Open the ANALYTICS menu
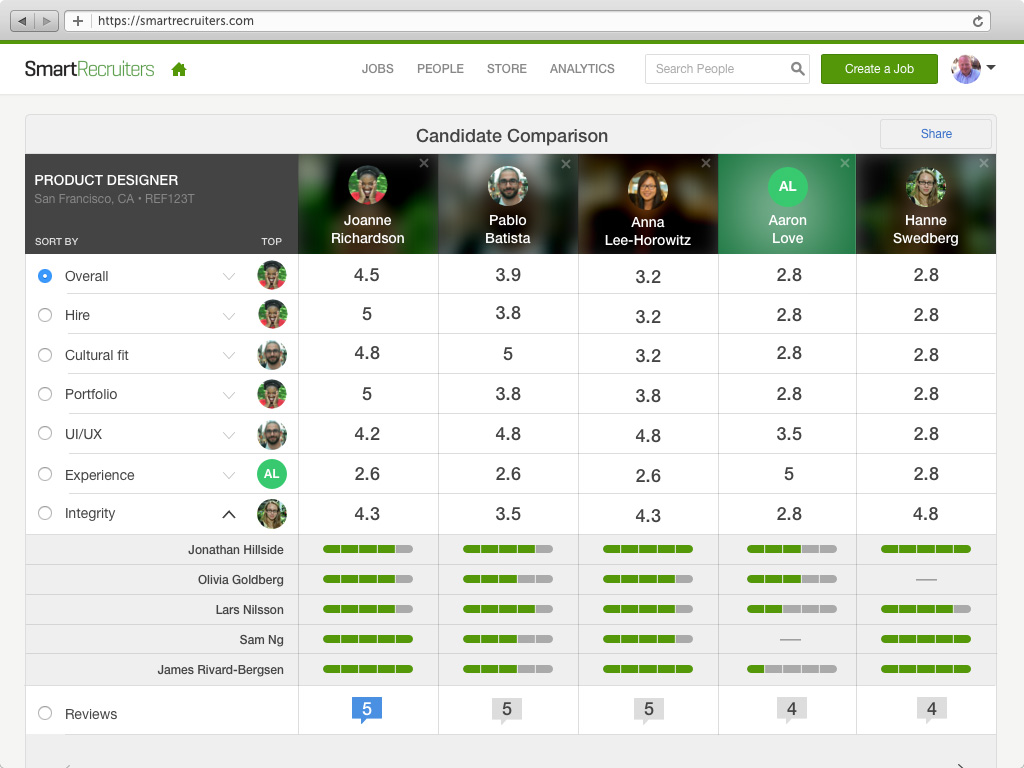The image size is (1024, 768). [582, 69]
